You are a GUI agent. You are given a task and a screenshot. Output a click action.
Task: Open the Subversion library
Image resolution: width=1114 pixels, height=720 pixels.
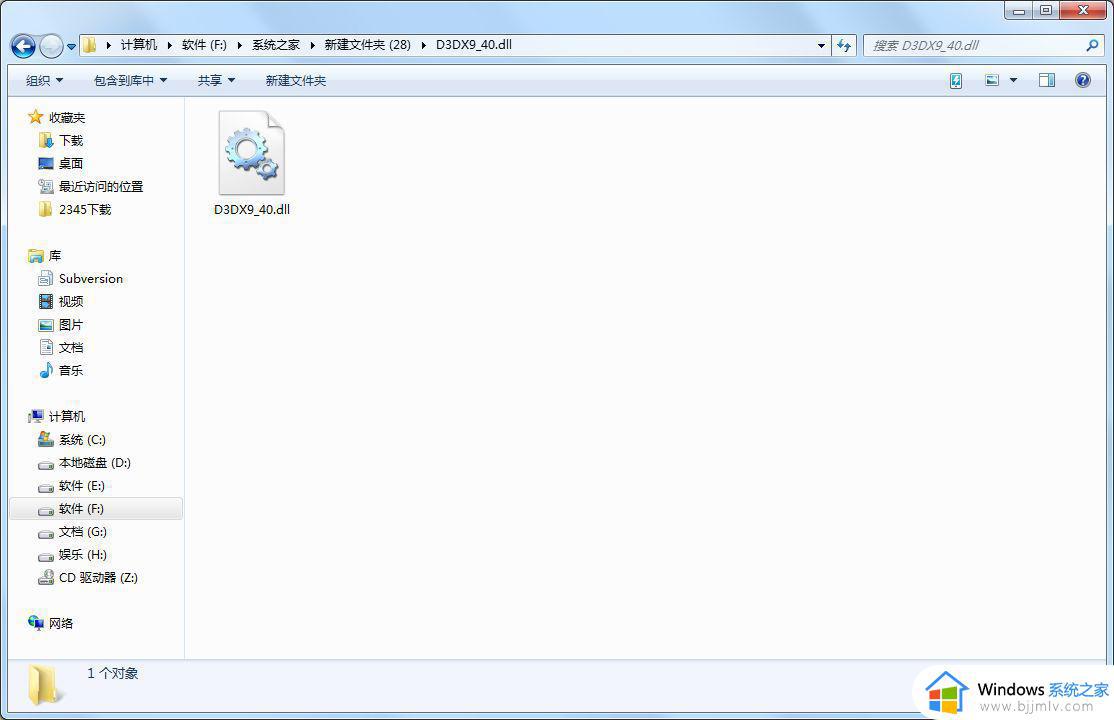(x=91, y=279)
